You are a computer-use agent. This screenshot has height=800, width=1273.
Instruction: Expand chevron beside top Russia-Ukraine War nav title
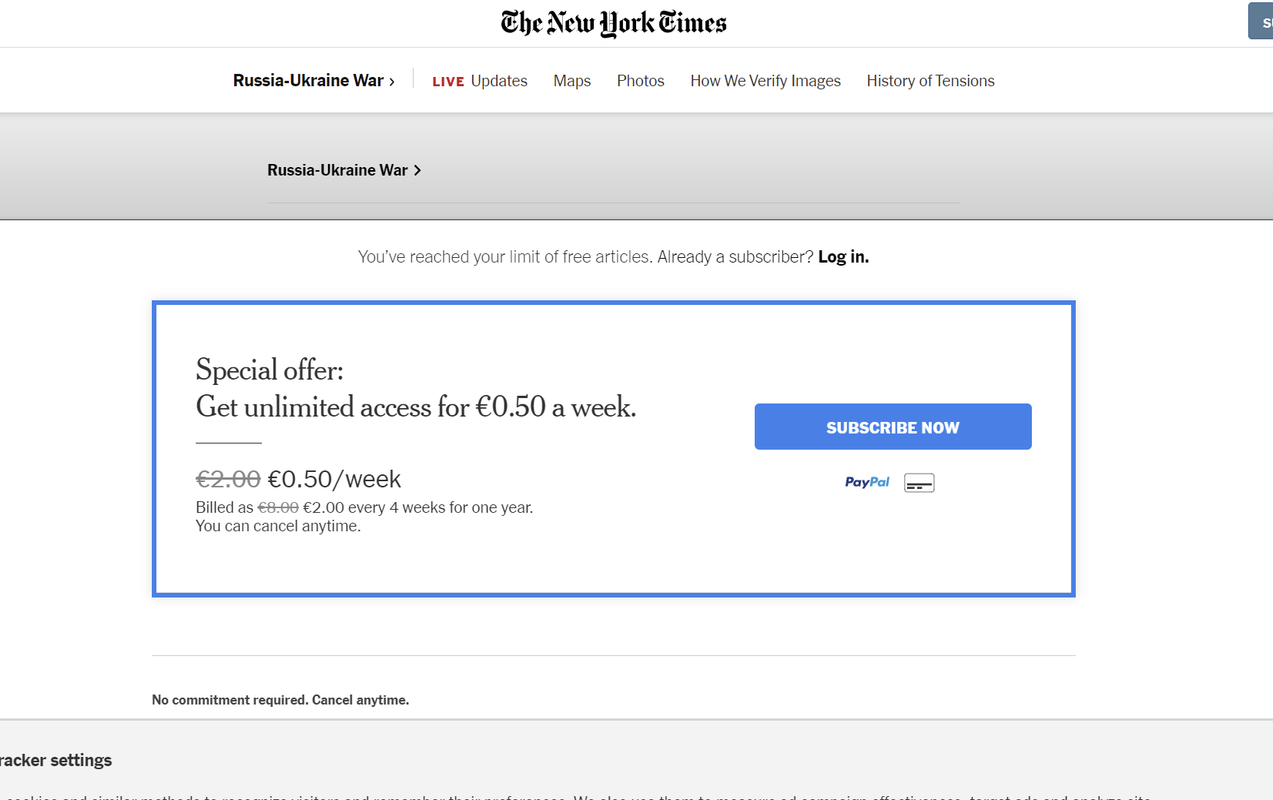coord(392,81)
